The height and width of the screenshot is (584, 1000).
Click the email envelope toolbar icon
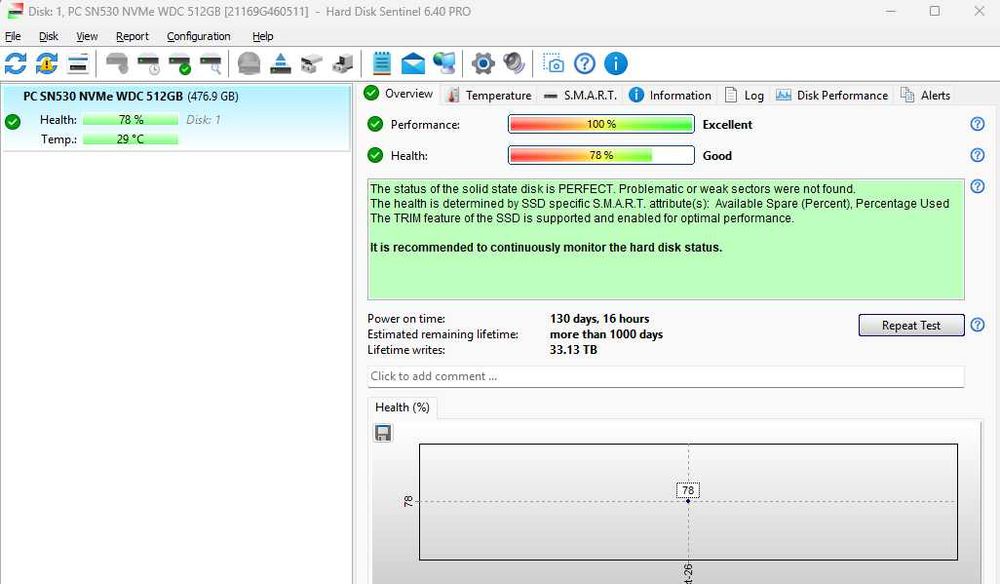coord(413,64)
